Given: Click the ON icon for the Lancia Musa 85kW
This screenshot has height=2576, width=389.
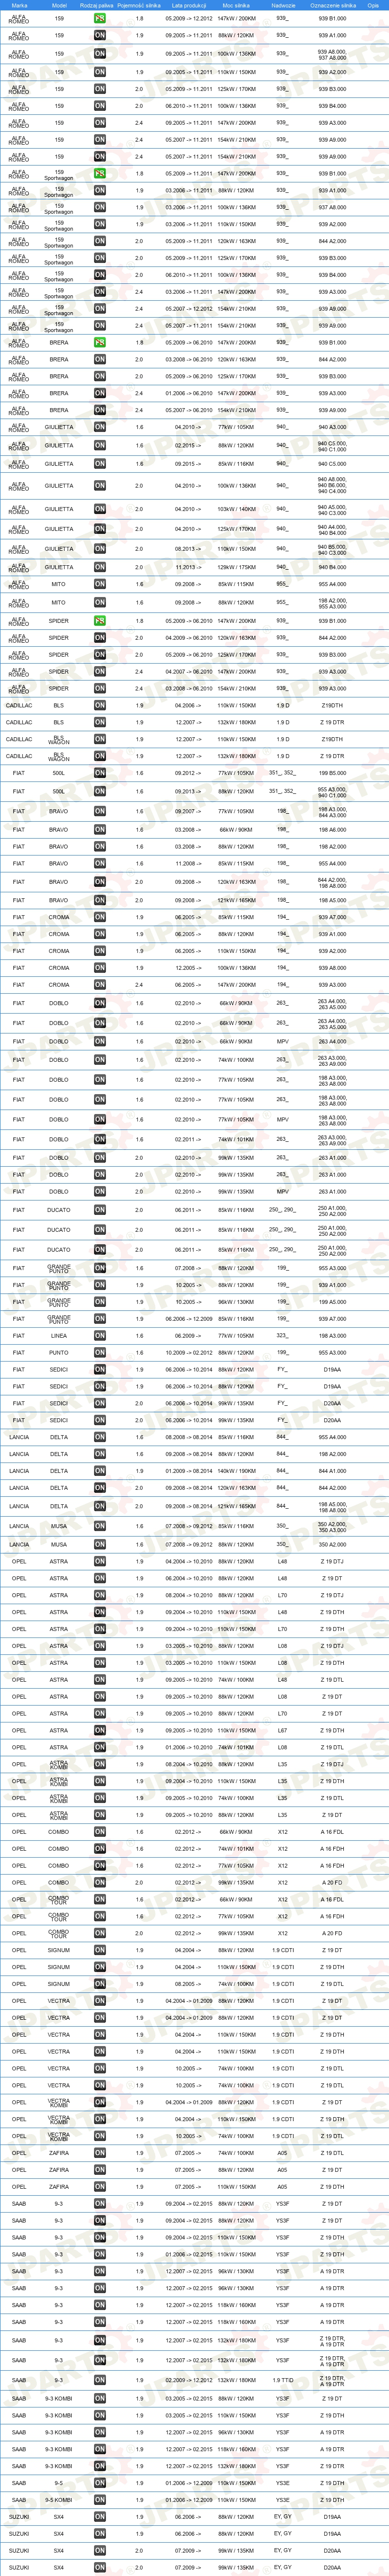Looking at the screenshot, I should [x=100, y=1527].
